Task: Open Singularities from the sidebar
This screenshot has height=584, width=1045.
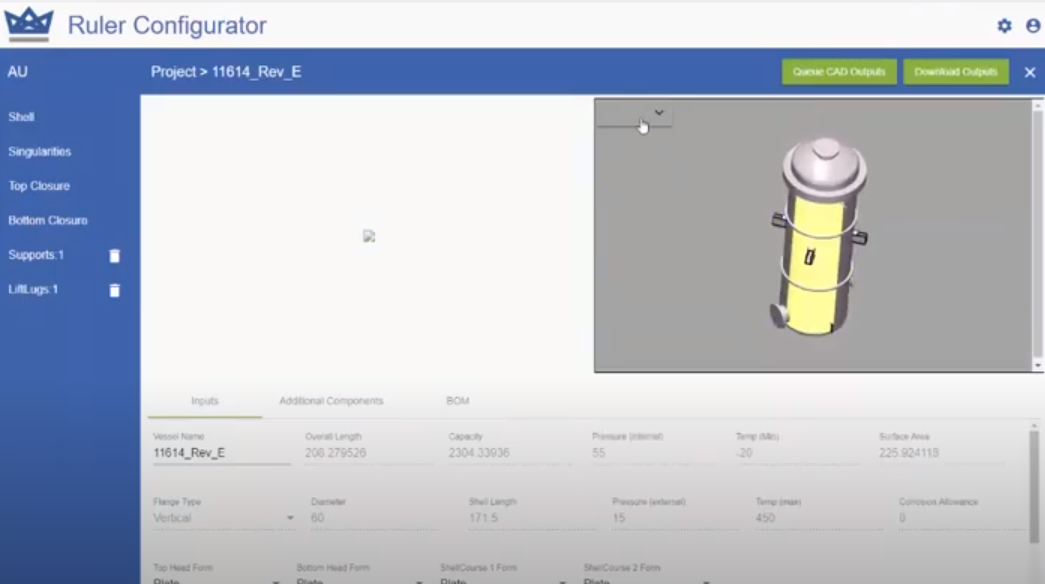Action: 40,151
